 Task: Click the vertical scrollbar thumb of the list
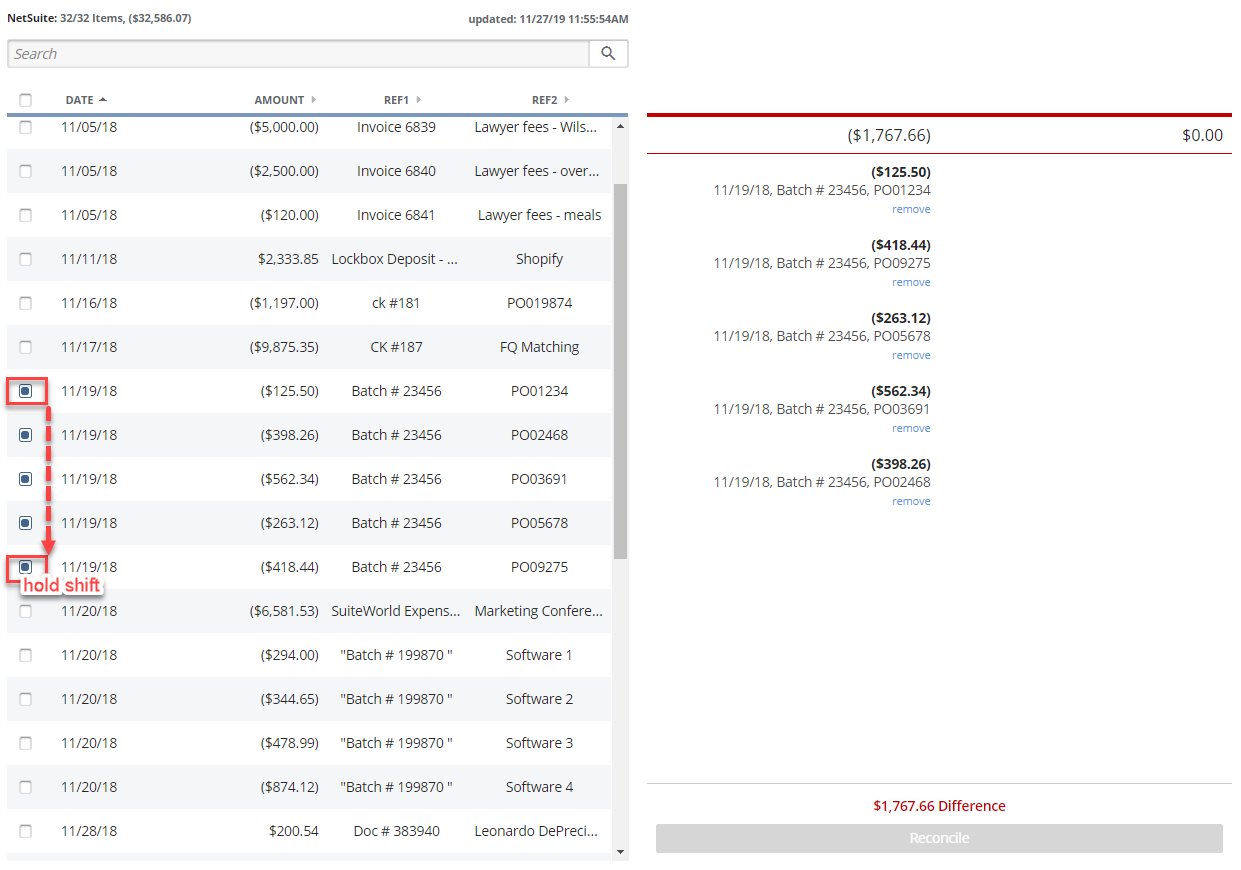click(x=620, y=370)
